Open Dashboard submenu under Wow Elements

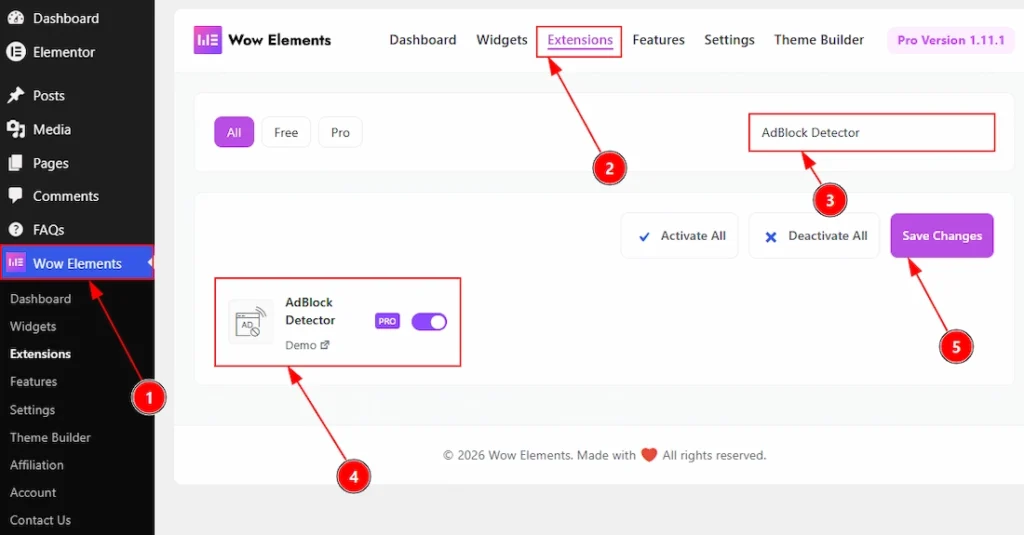tap(40, 299)
